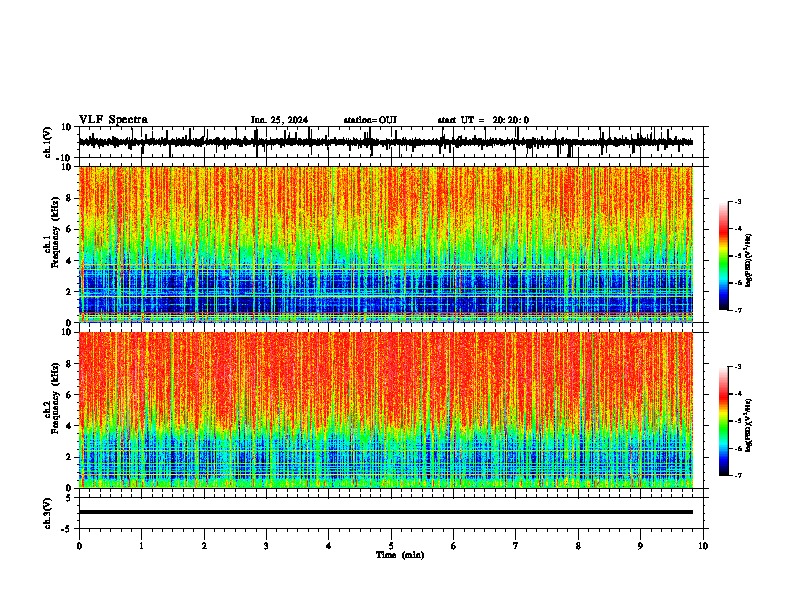Click the '2' kHz tick on ch.1 spectrogram

tap(70, 292)
